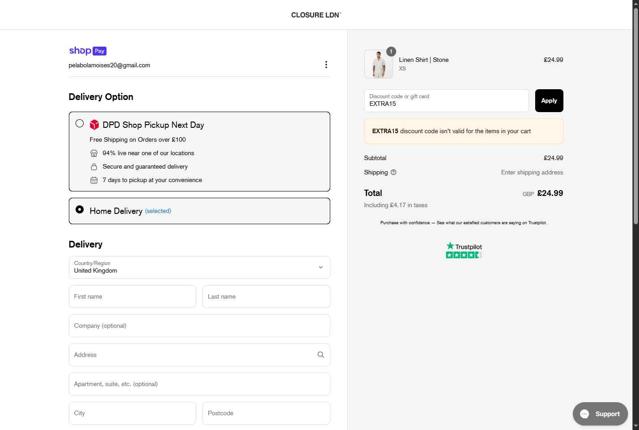Click the lock icon beside Secure delivery
The width and height of the screenshot is (639, 430).
click(x=94, y=167)
